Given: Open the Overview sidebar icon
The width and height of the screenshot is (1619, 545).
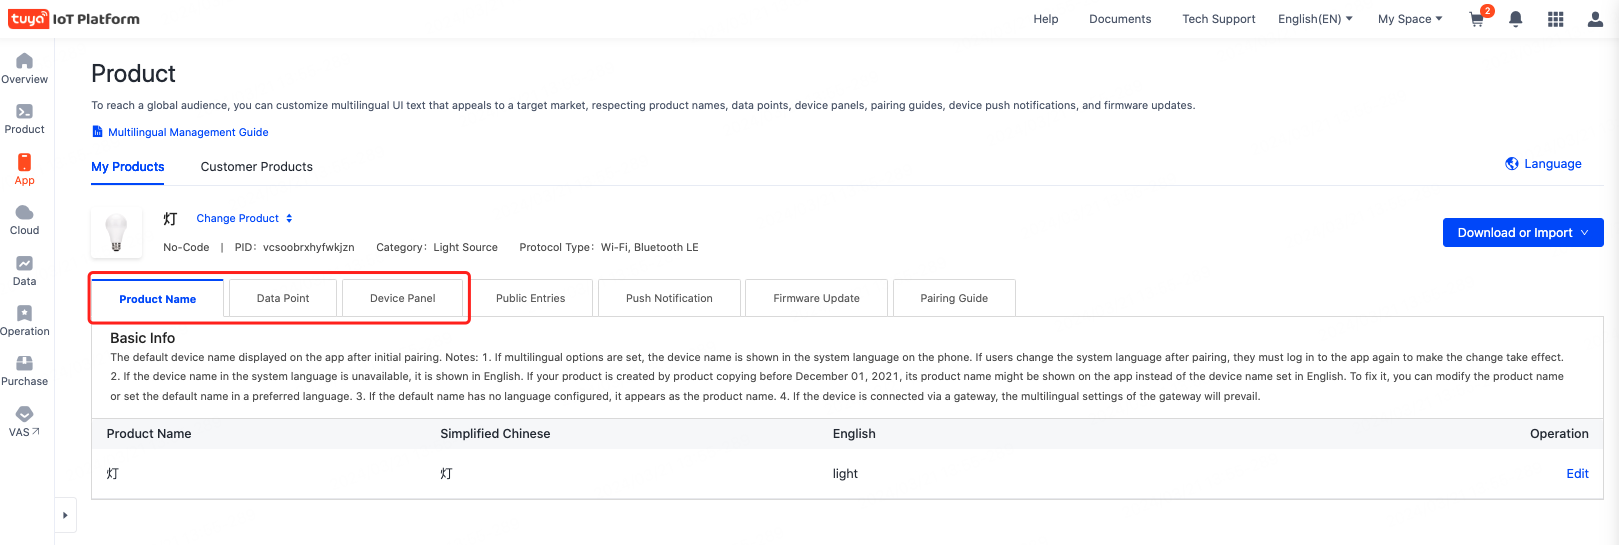Looking at the screenshot, I should coord(25,61).
